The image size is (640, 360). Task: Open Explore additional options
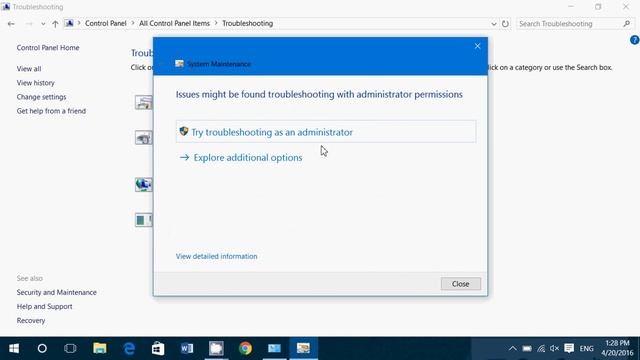tap(248, 158)
